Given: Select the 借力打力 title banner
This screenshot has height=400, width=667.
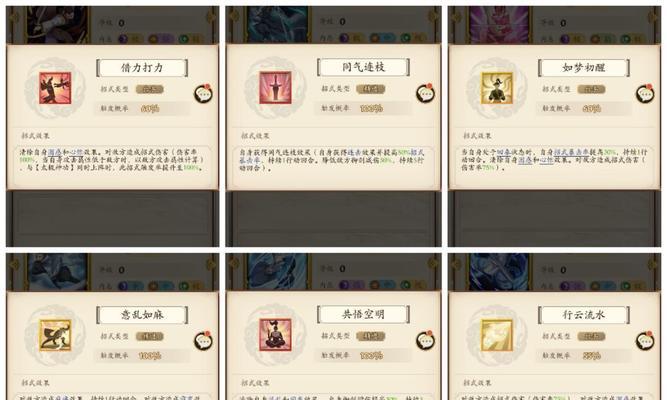Looking at the screenshot, I should tap(142, 68).
